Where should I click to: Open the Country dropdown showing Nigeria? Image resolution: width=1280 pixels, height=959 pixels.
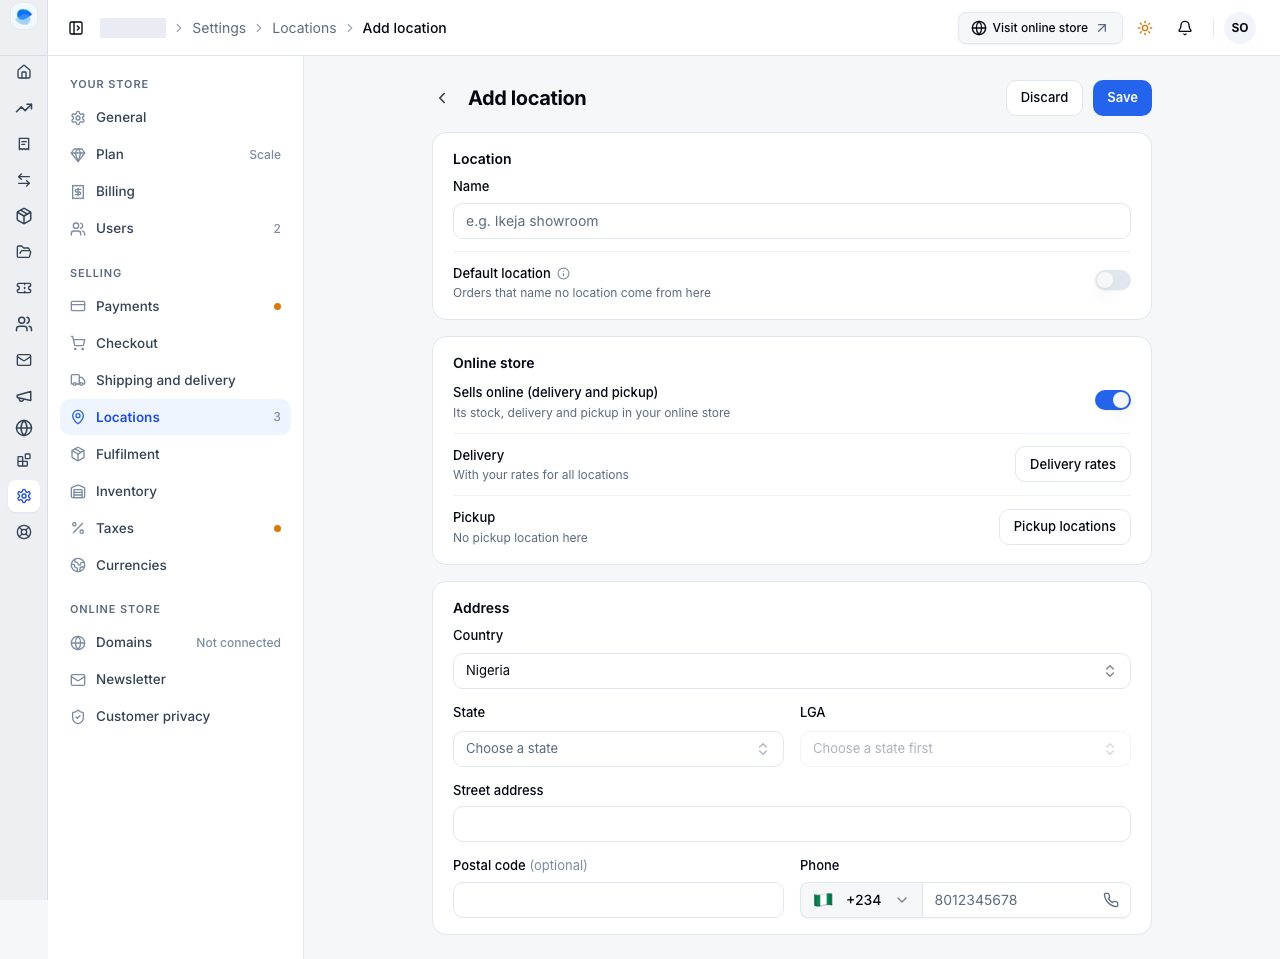[792, 671]
